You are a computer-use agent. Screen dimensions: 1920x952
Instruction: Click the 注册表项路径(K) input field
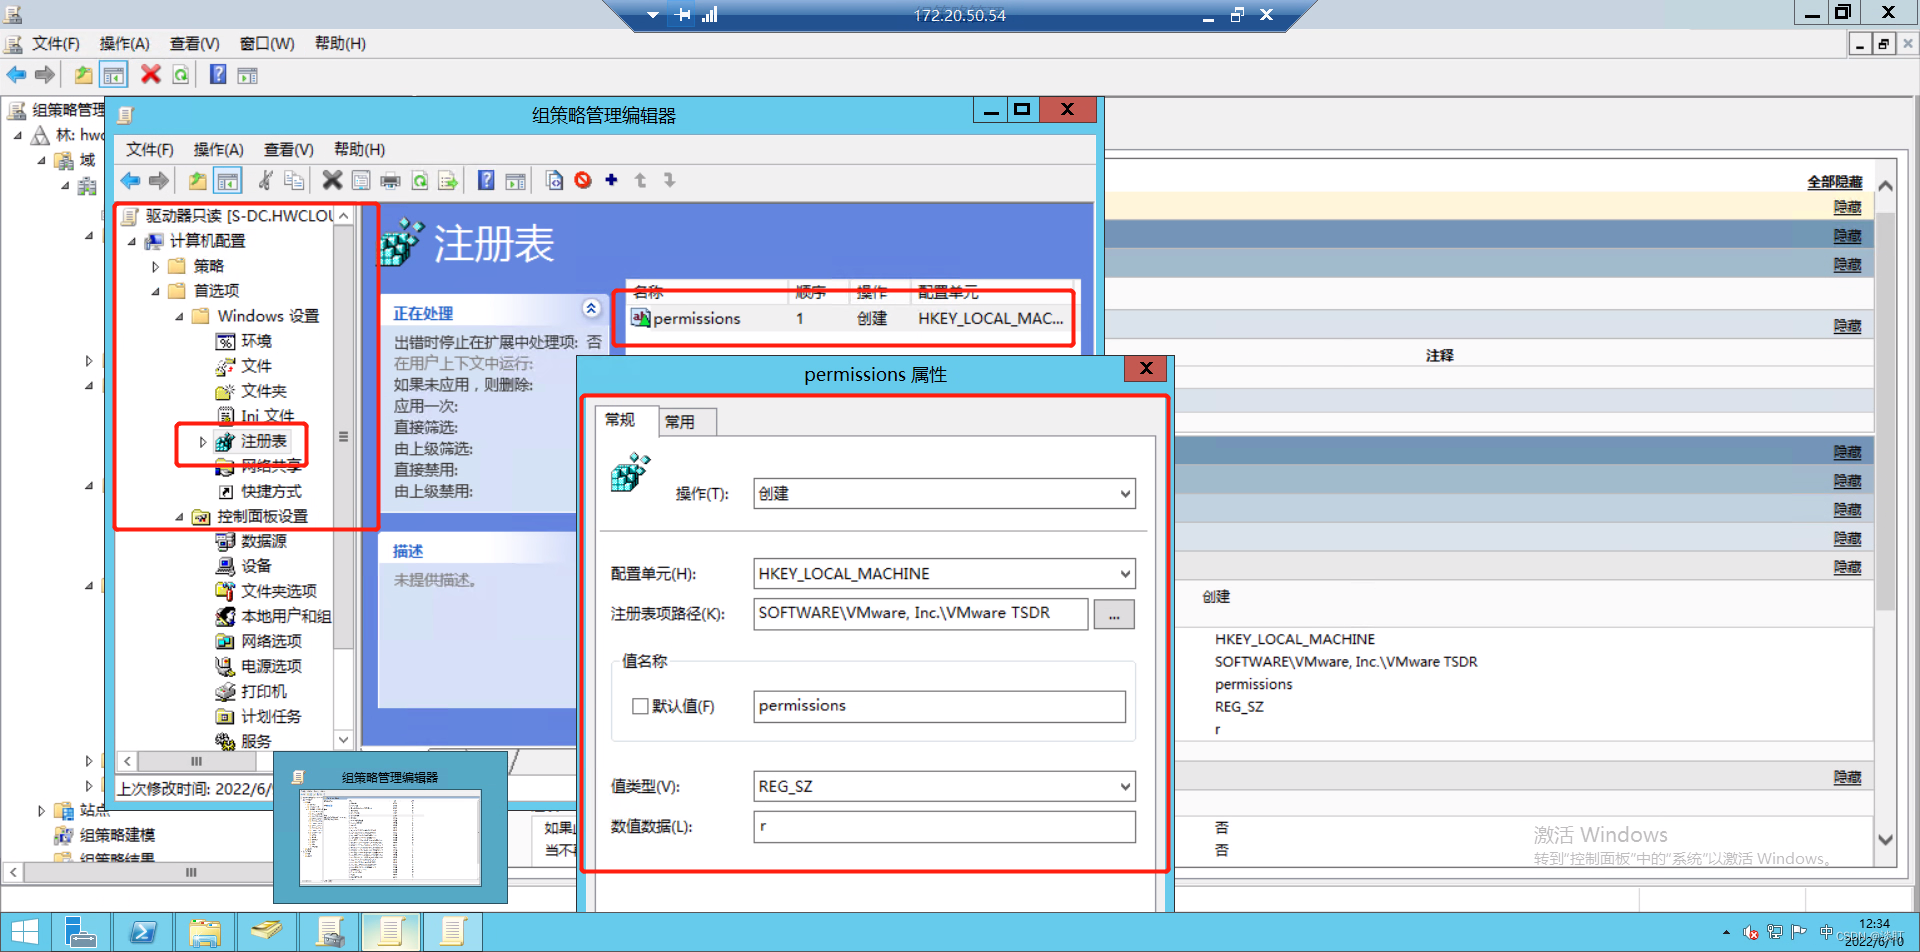tap(920, 613)
